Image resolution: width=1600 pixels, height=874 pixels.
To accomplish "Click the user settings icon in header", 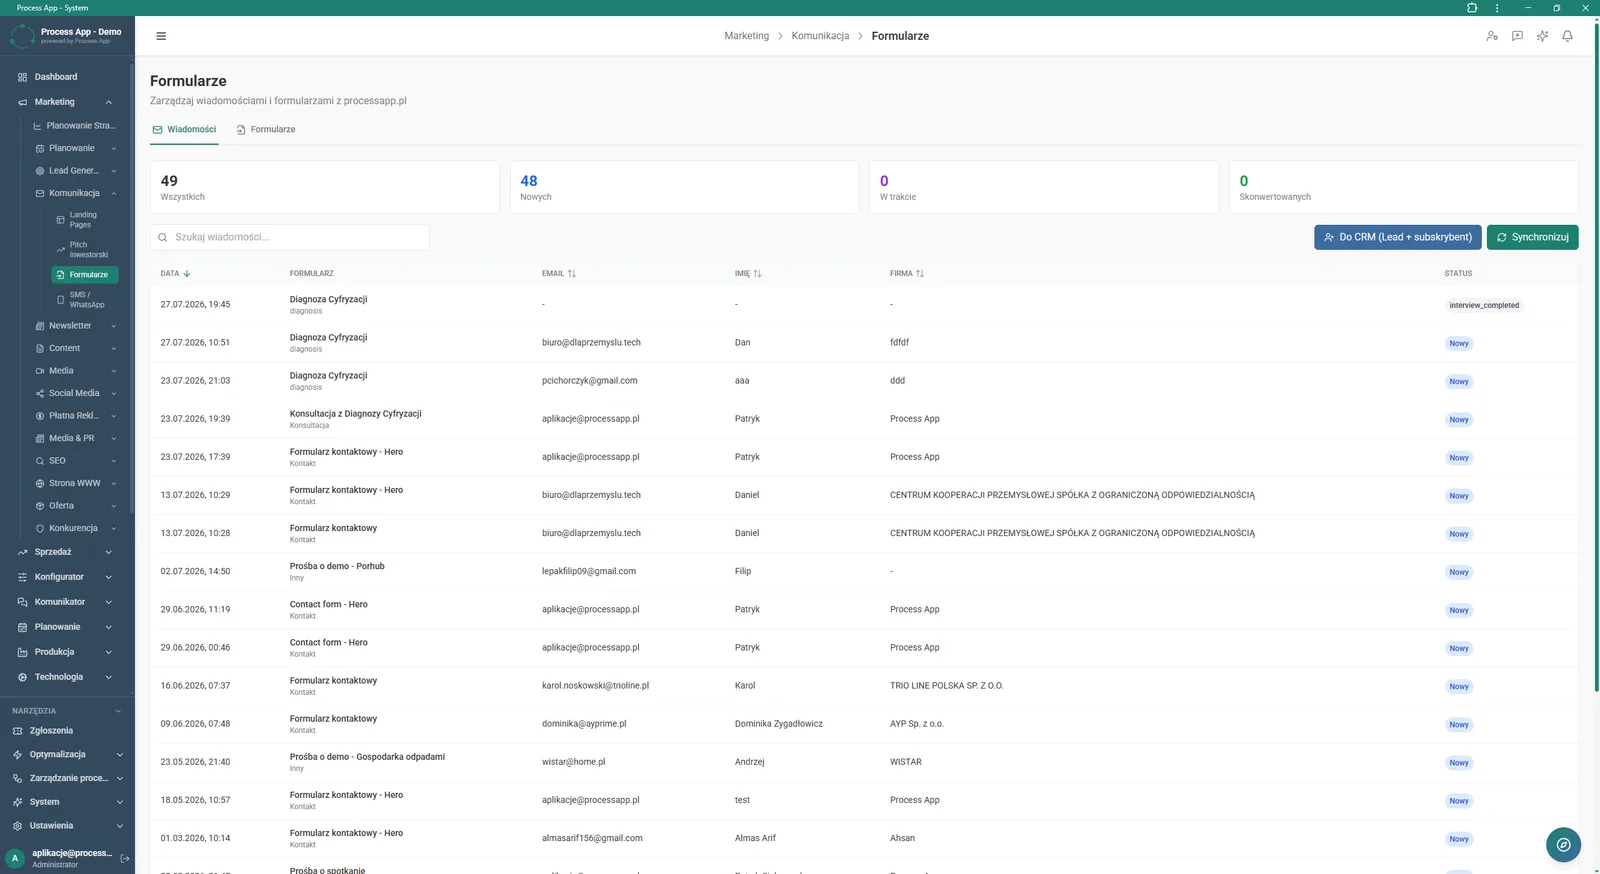I will click(x=1492, y=36).
